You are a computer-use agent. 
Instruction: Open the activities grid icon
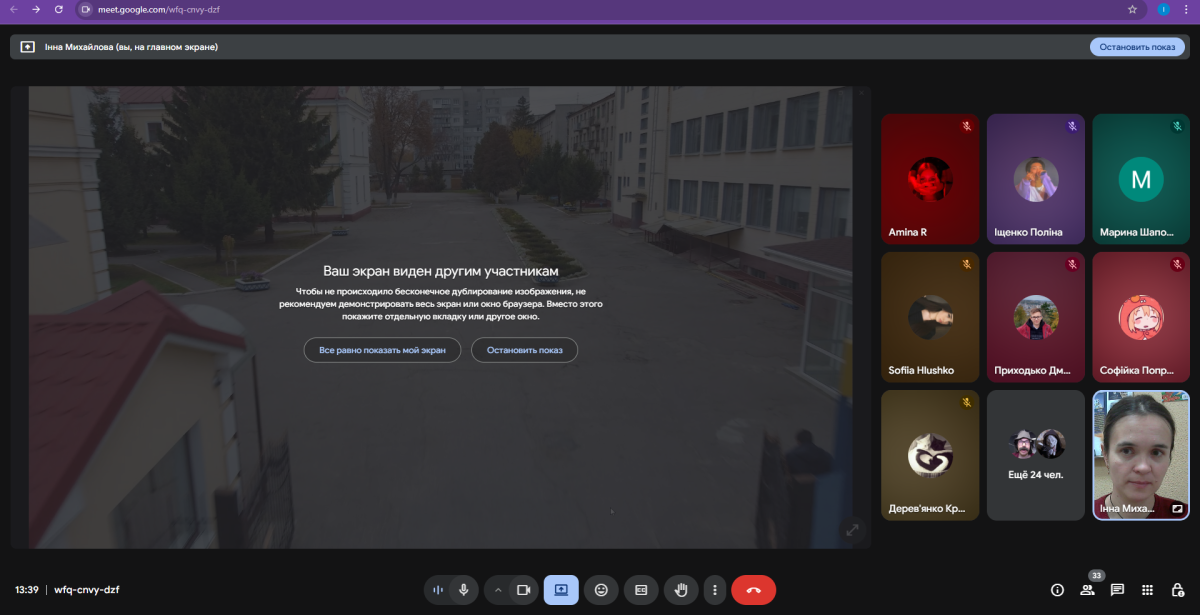pos(1147,590)
